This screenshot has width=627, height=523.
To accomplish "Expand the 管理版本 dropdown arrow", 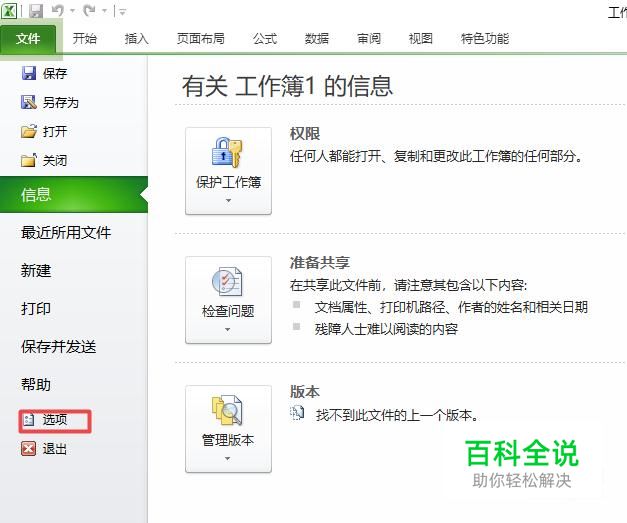I will click(x=228, y=459).
